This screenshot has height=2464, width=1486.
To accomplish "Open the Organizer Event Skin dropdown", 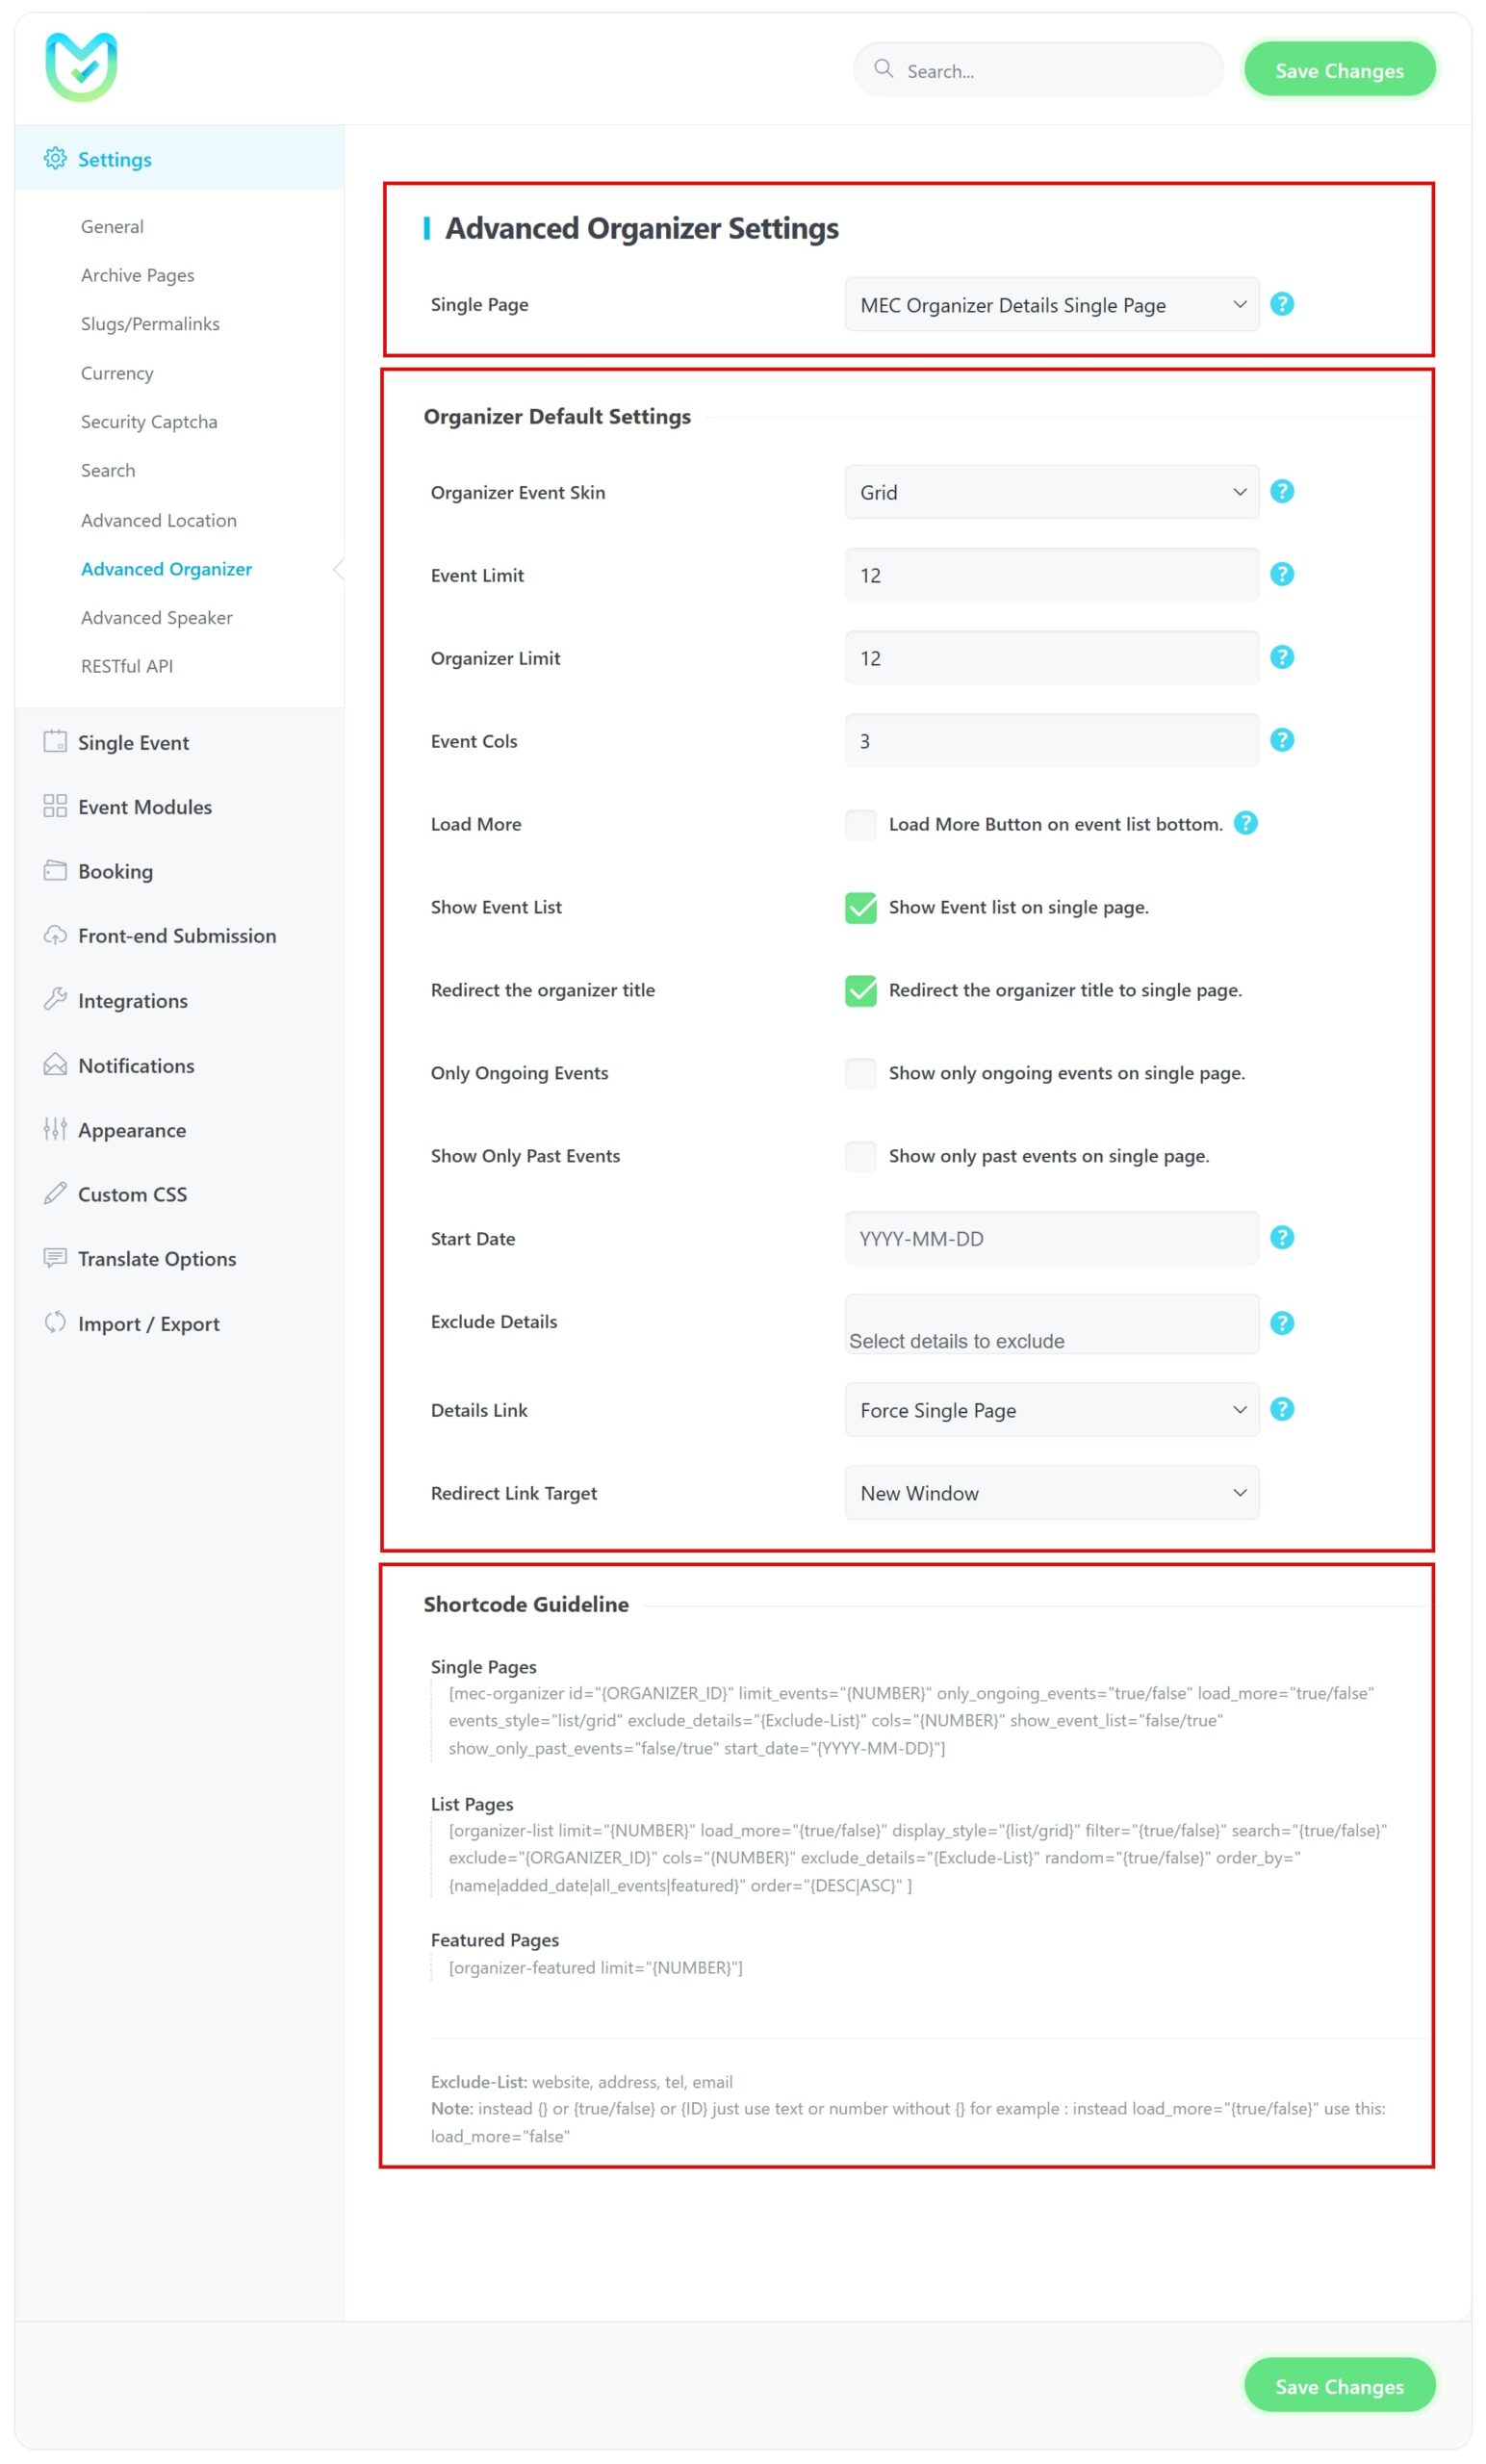I will click(1051, 492).
